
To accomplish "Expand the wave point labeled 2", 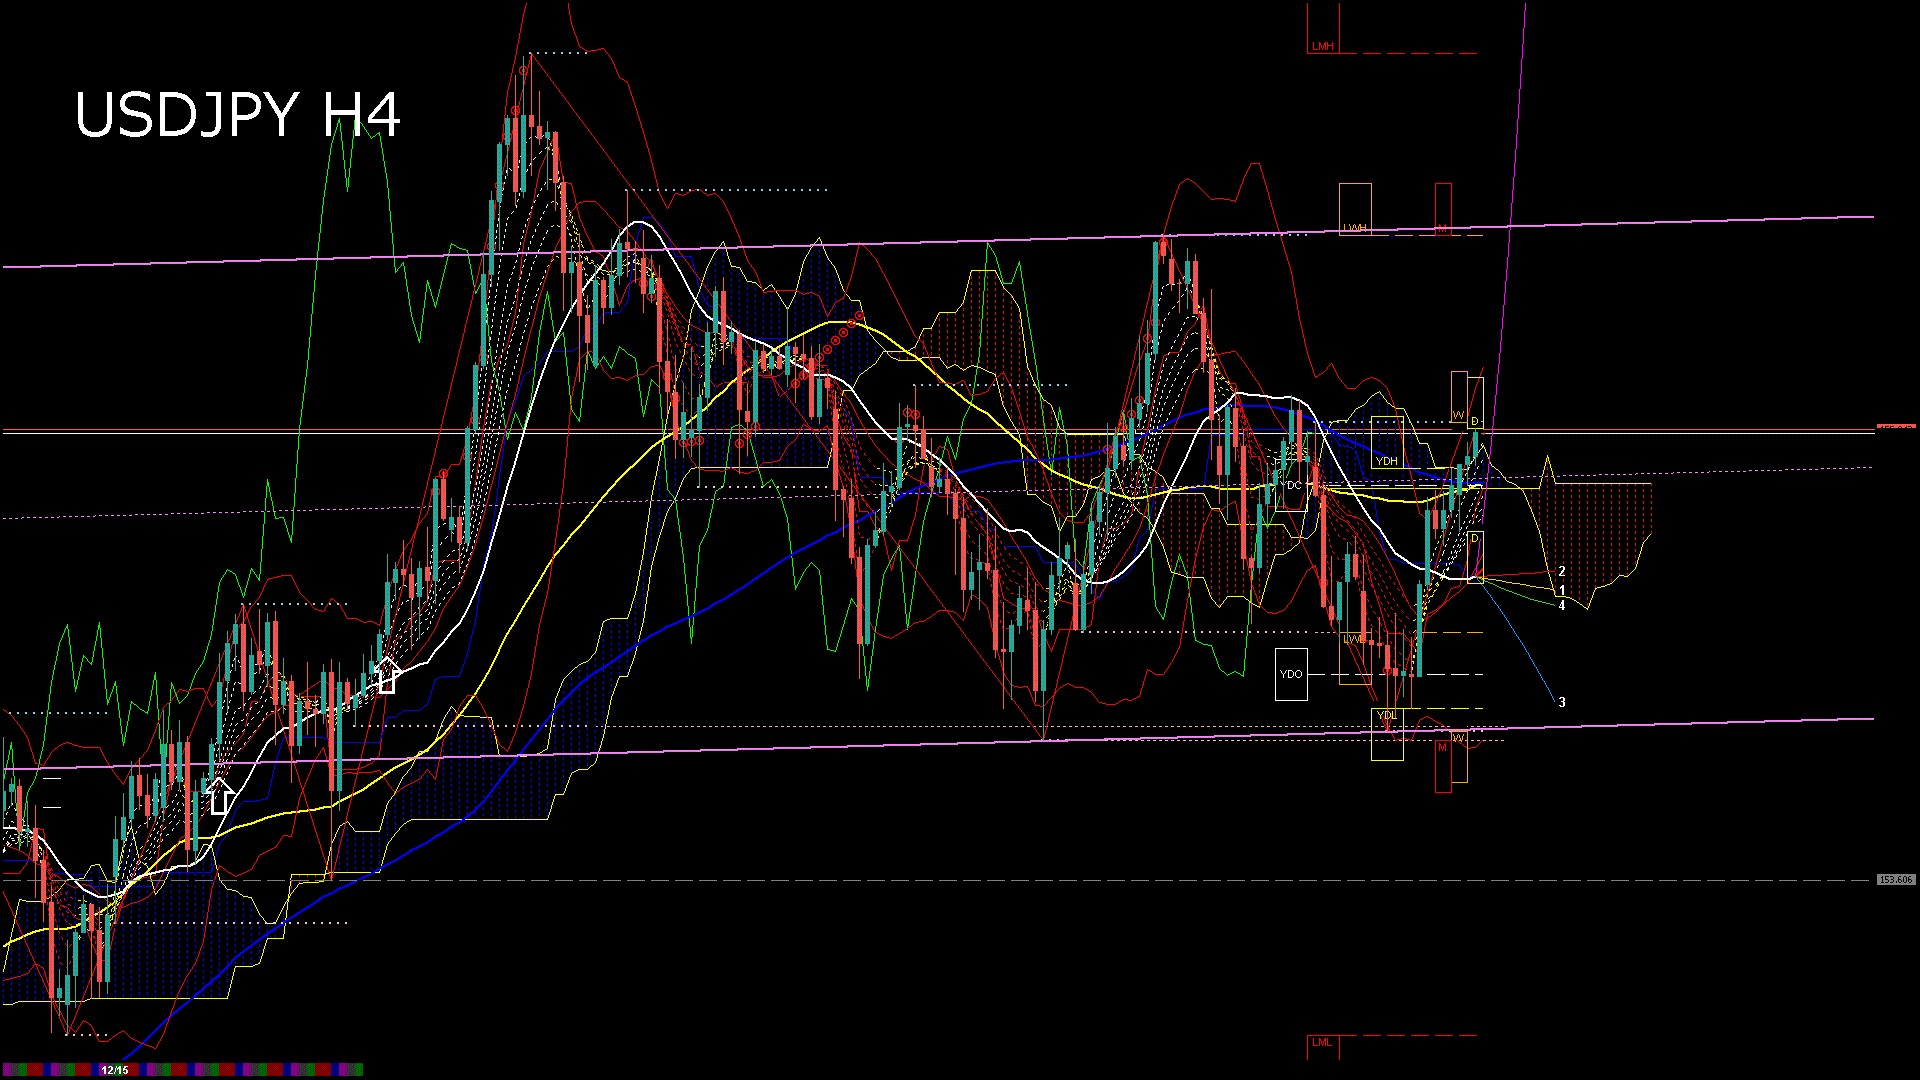I will click(1562, 570).
